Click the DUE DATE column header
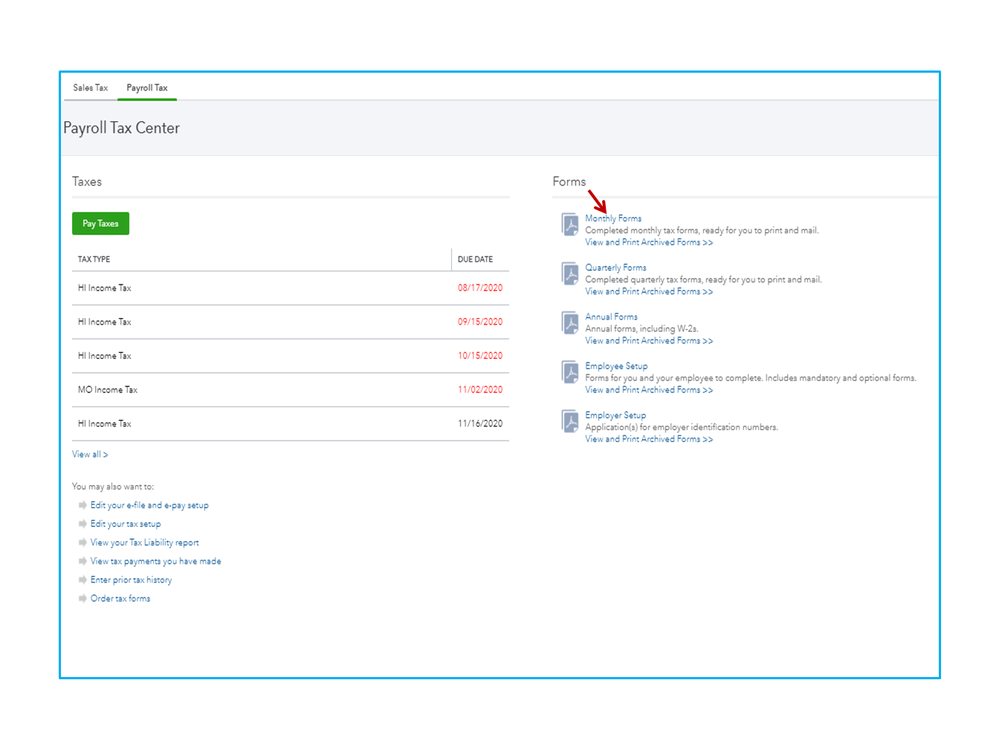The image size is (999, 749). (475, 259)
